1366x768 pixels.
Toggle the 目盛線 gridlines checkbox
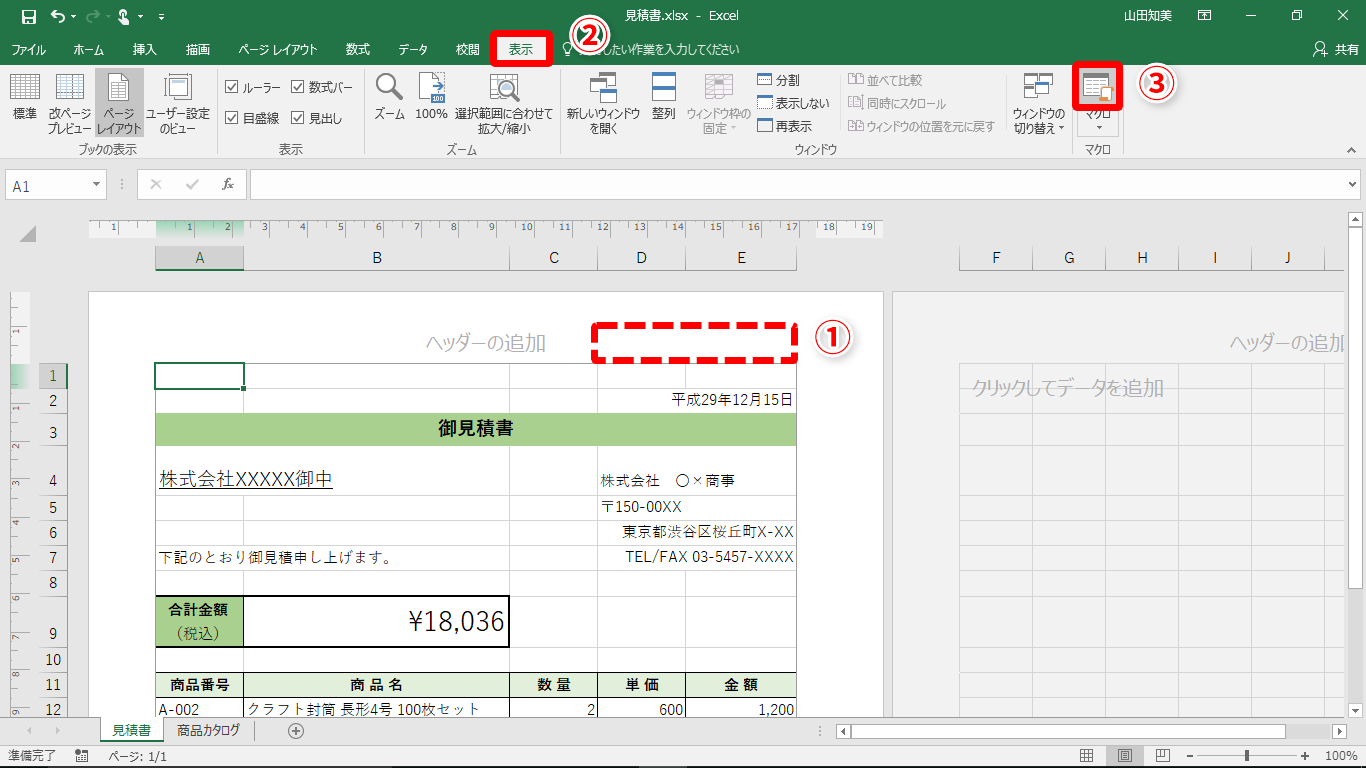pyautogui.click(x=232, y=118)
